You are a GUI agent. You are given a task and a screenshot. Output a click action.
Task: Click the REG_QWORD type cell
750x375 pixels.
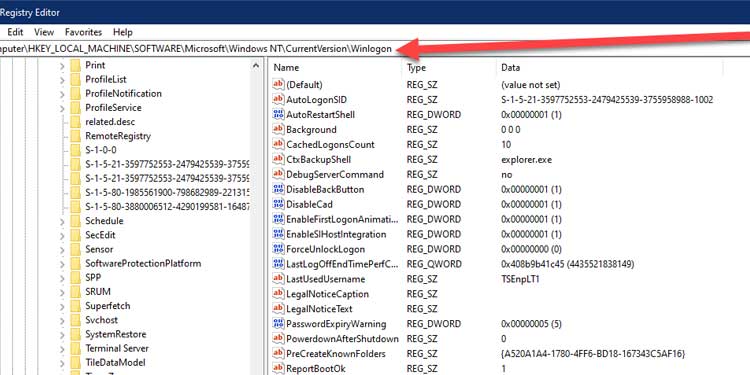point(434,264)
